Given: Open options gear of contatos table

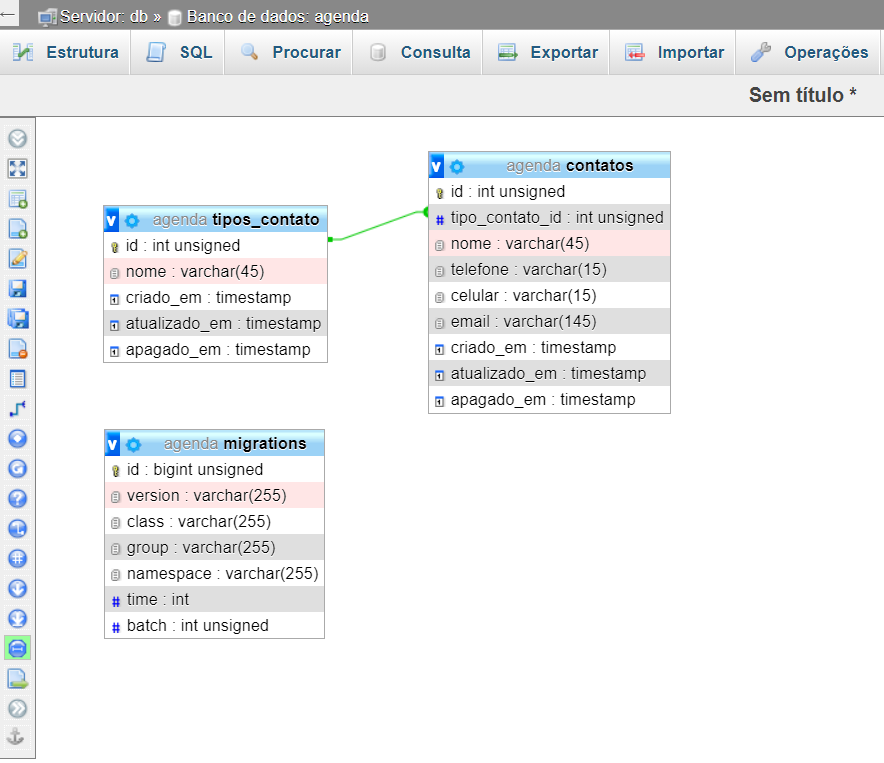Looking at the screenshot, I should 457,166.
